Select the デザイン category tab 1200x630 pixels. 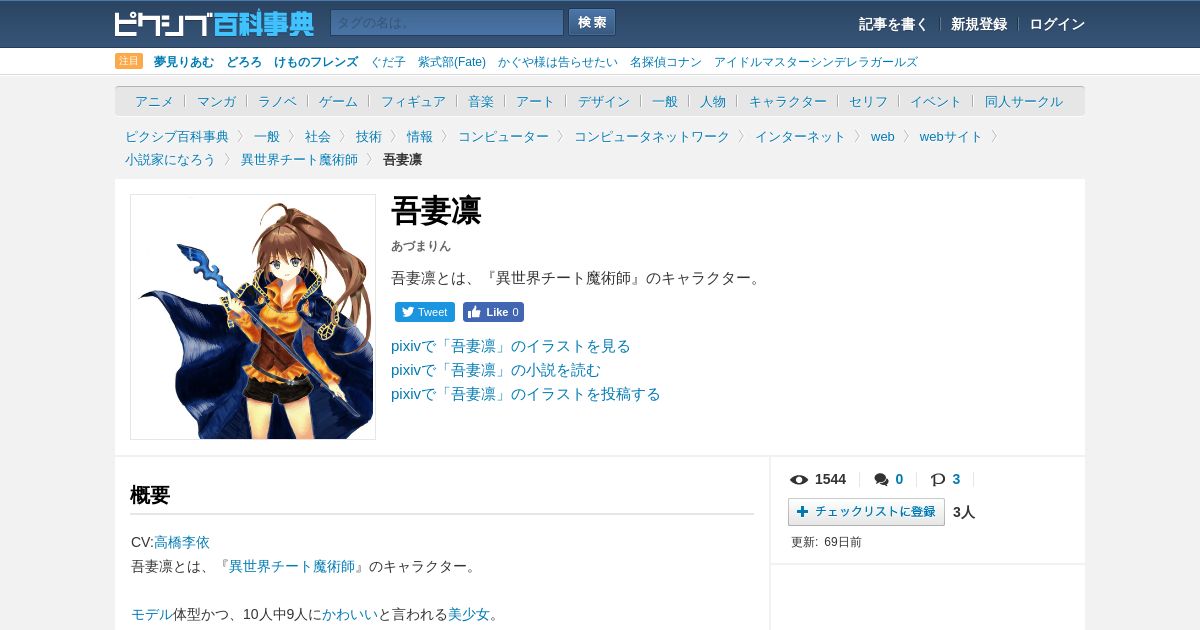coord(604,101)
